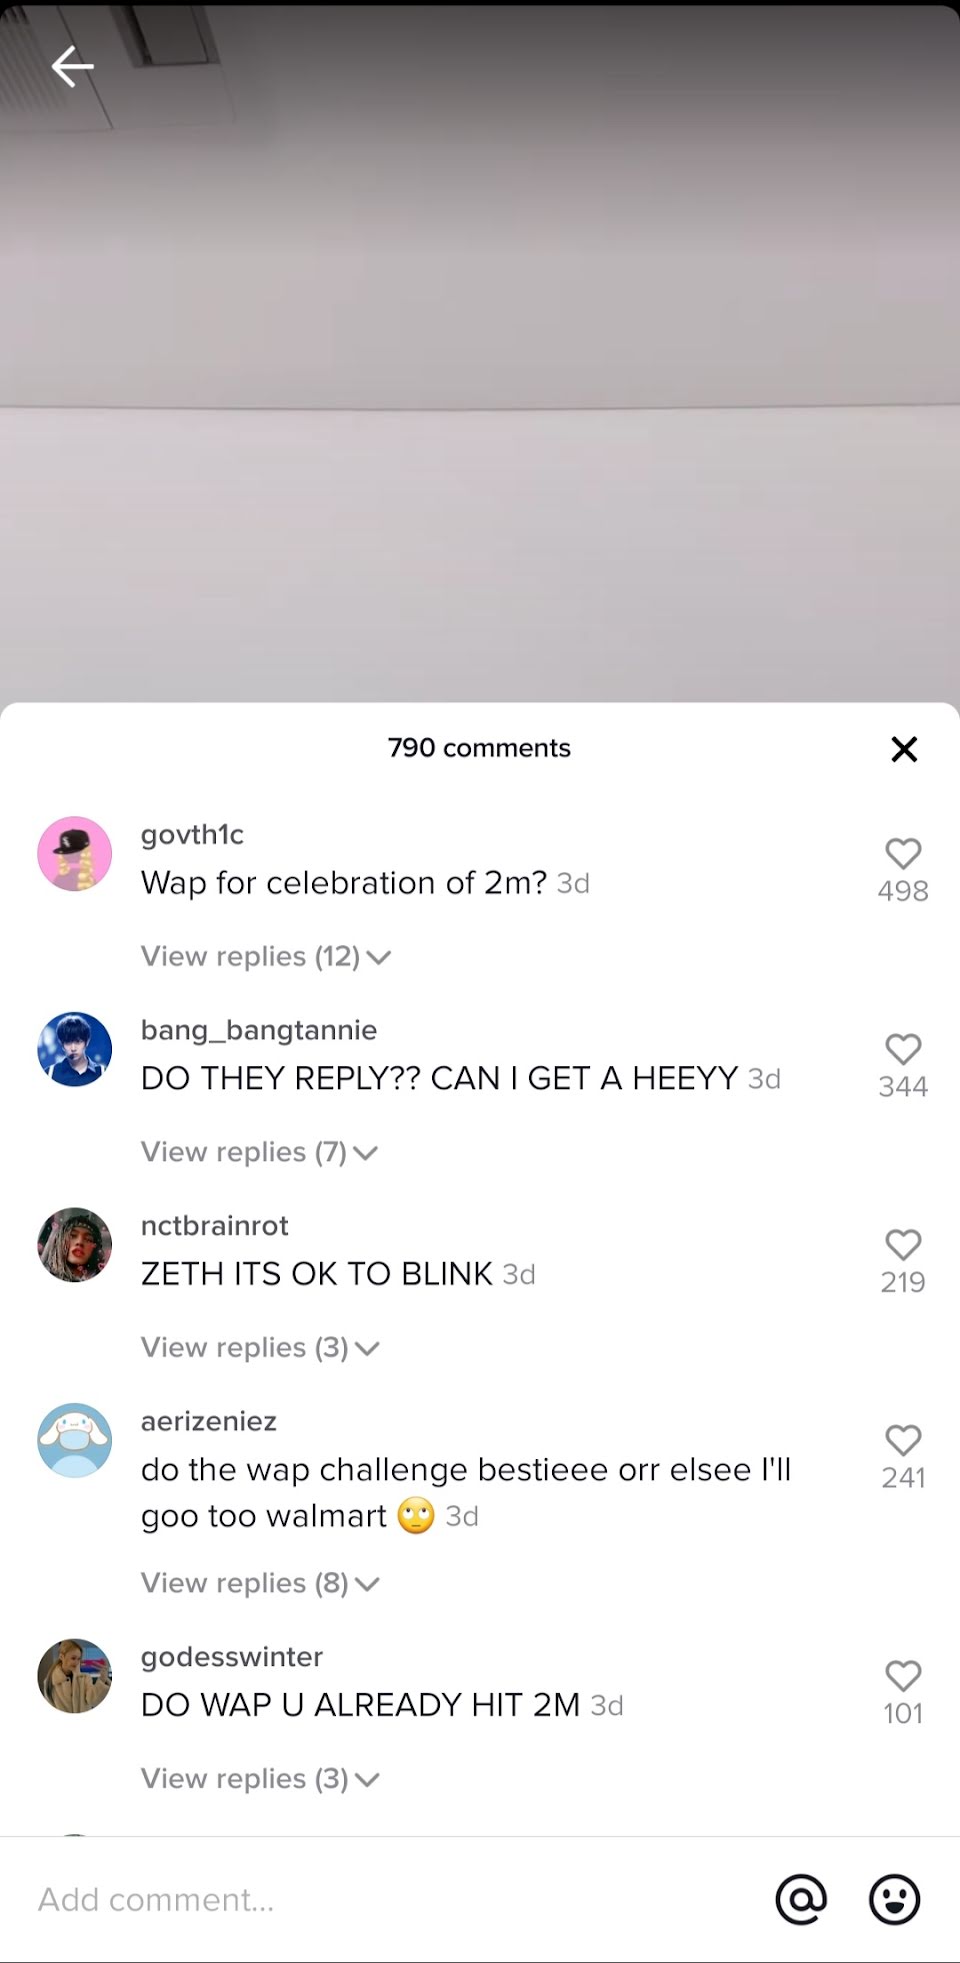Screen dimensions: 960x1963
Task: Tap the heart on aerizeniez's comment
Action: (x=903, y=1440)
